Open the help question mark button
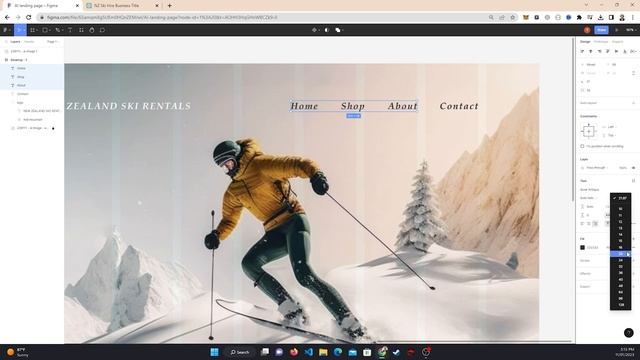This screenshot has width=640, height=360. coord(629,333)
